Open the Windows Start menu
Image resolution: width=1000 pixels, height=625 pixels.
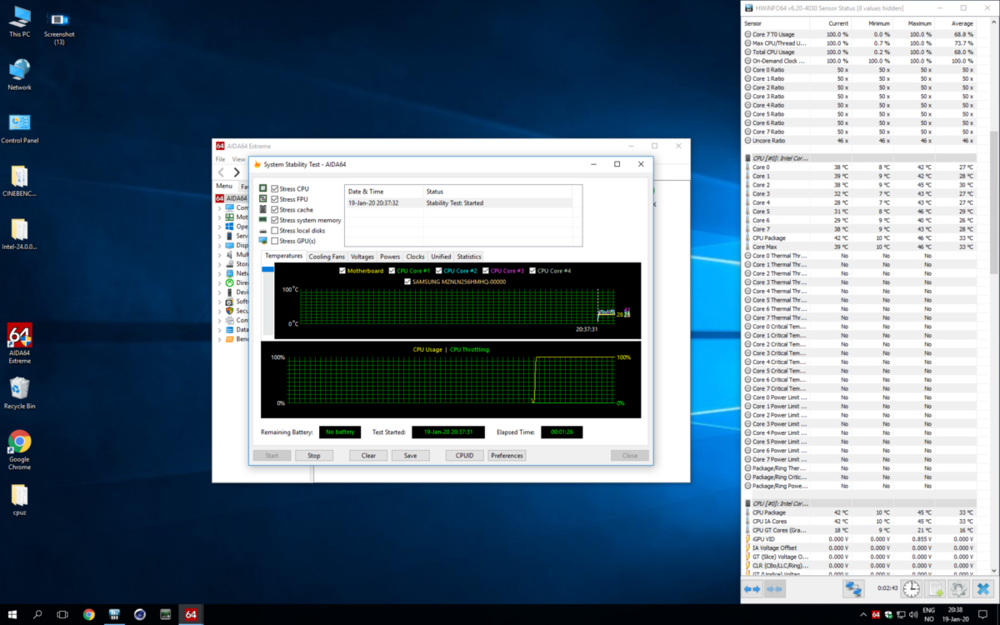click(12, 615)
